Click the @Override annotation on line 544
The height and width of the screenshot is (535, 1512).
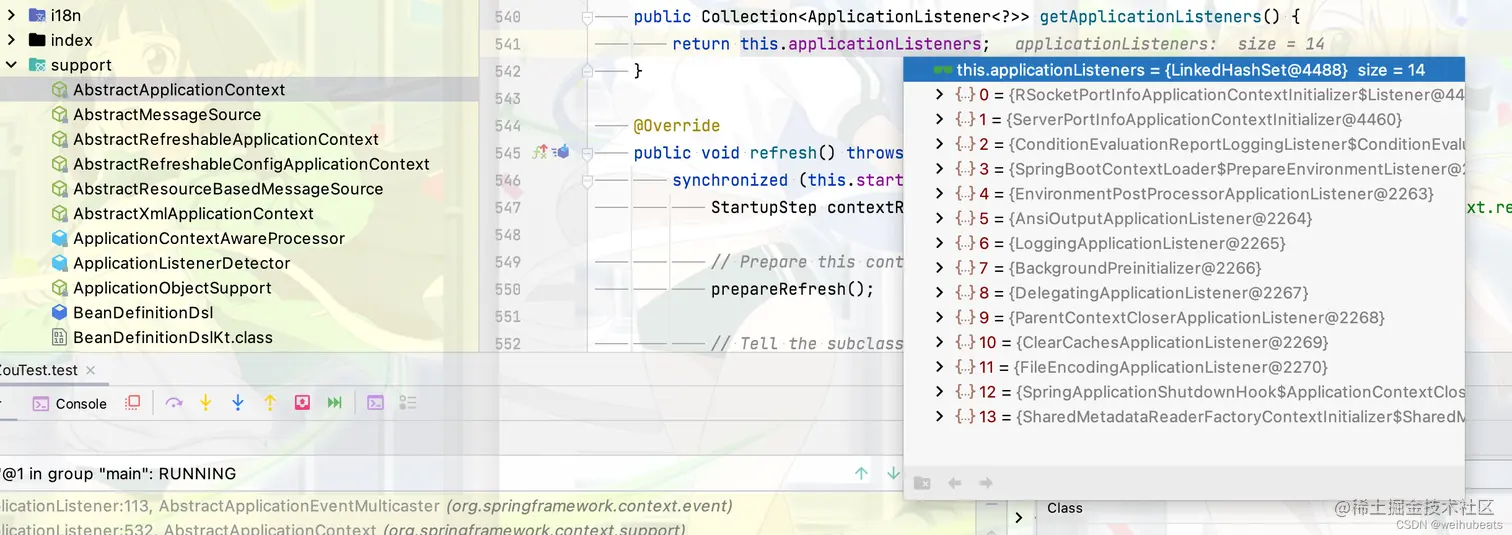[x=677, y=126]
